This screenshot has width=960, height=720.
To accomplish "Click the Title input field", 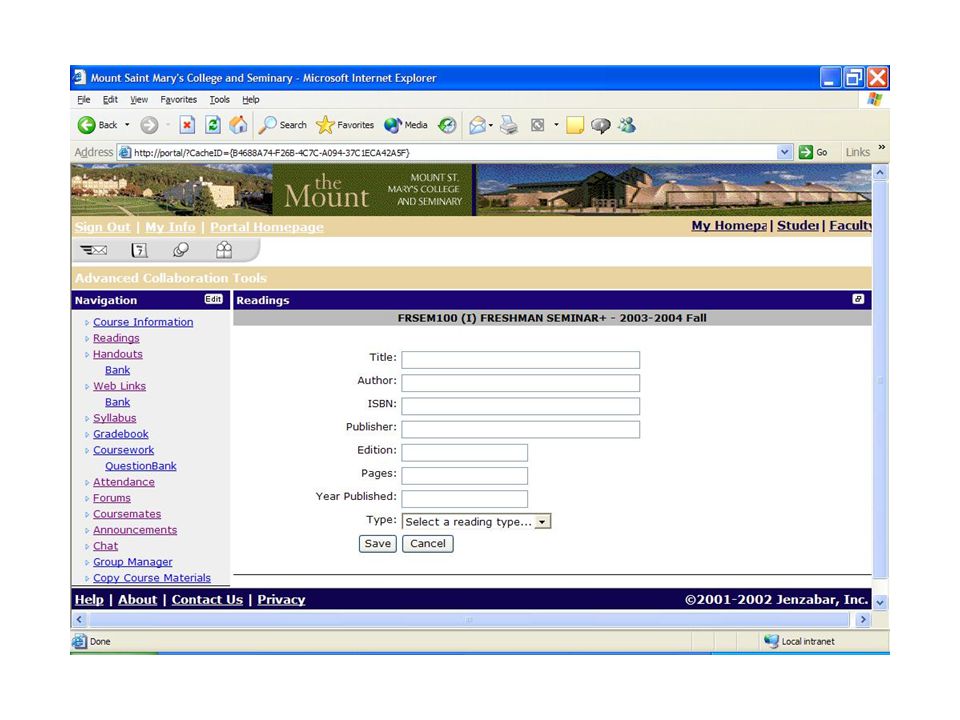I will point(520,359).
